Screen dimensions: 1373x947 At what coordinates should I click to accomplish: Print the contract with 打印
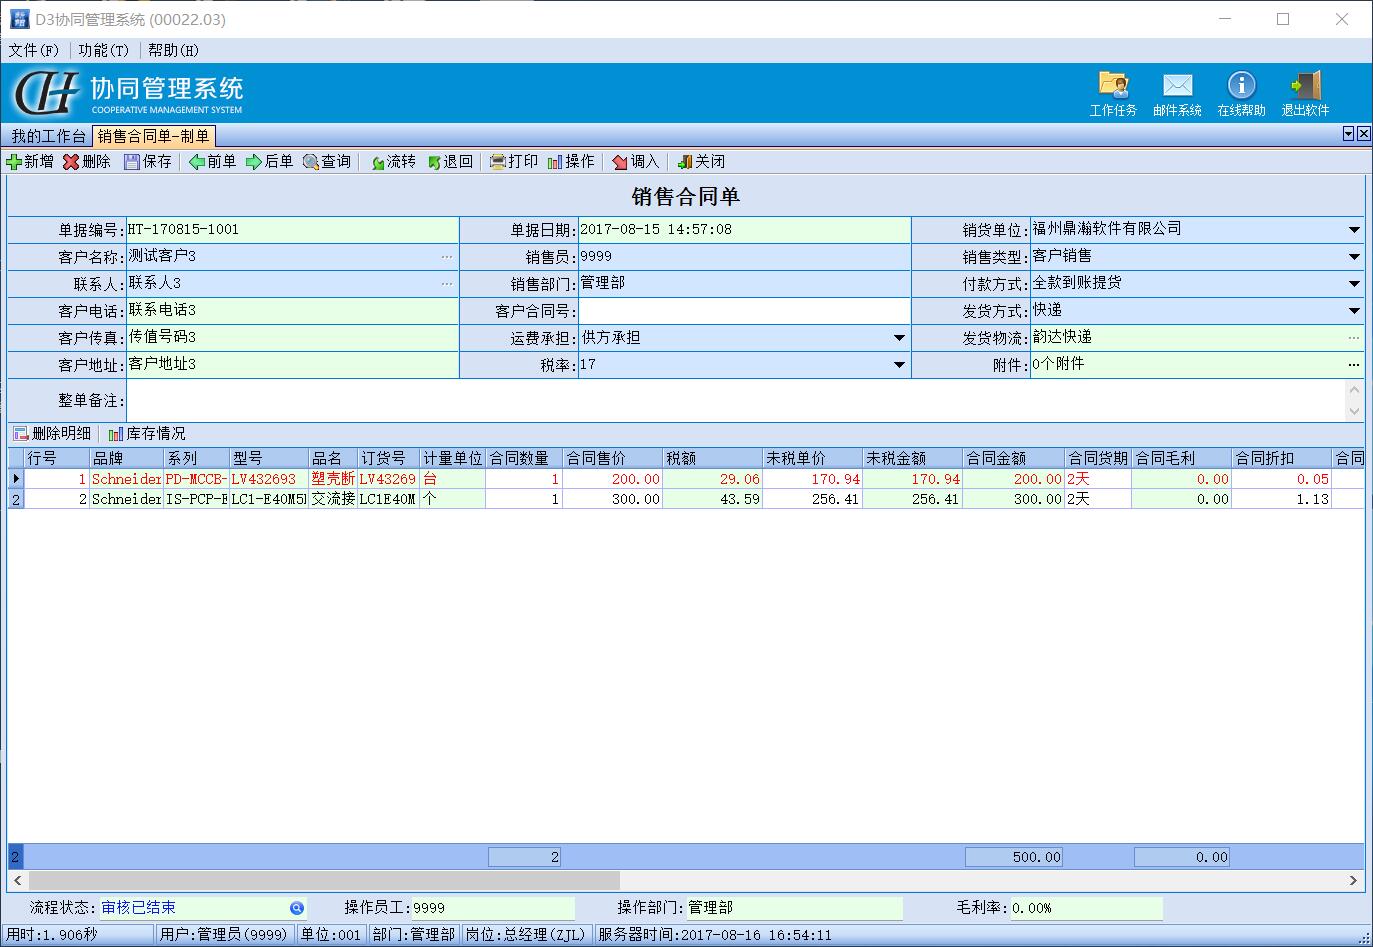coord(514,161)
